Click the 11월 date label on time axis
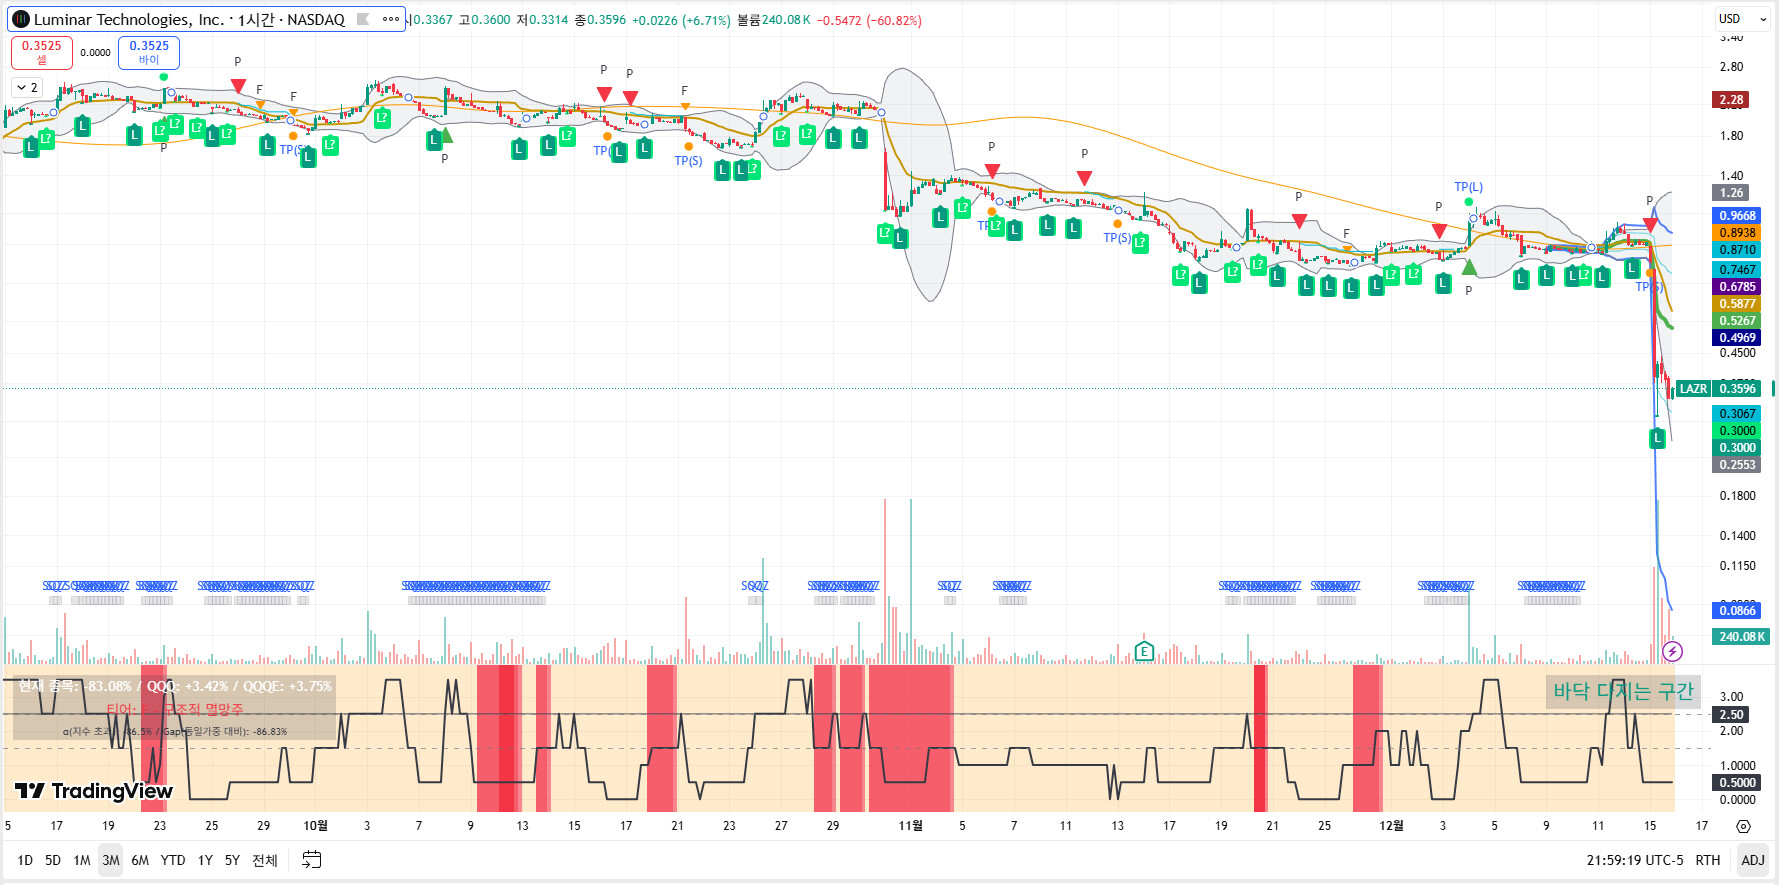Screen dimensions: 1779x885 pos(910,826)
